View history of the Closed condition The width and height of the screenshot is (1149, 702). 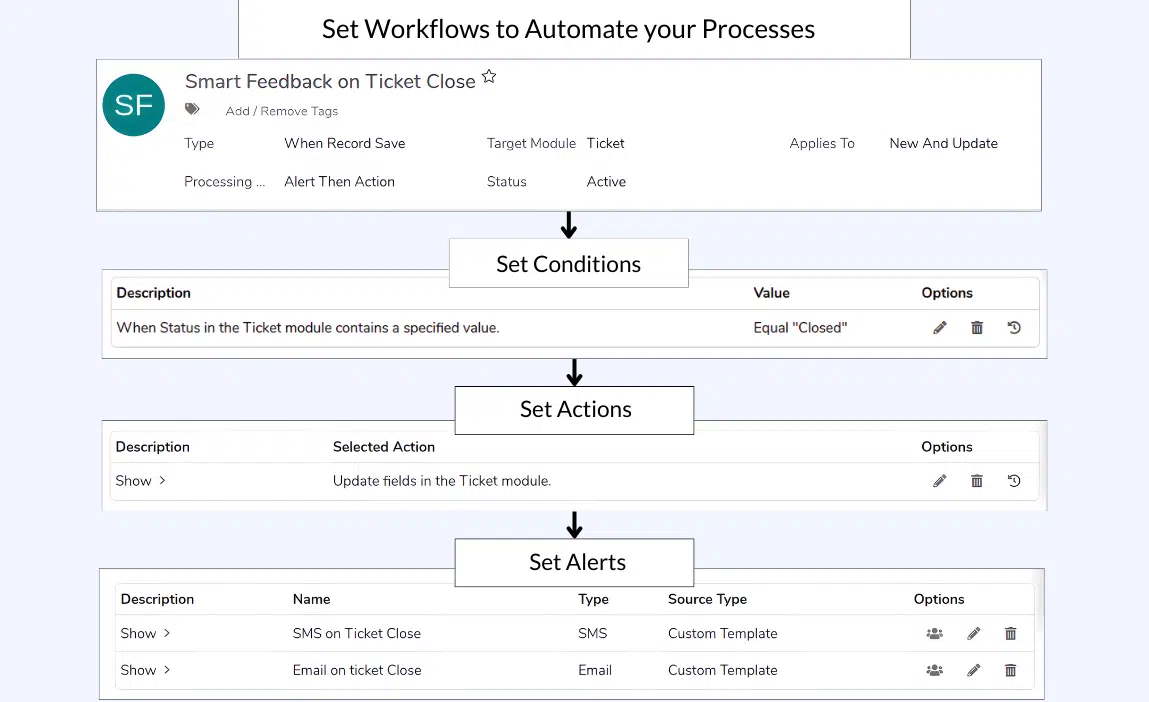point(1014,328)
